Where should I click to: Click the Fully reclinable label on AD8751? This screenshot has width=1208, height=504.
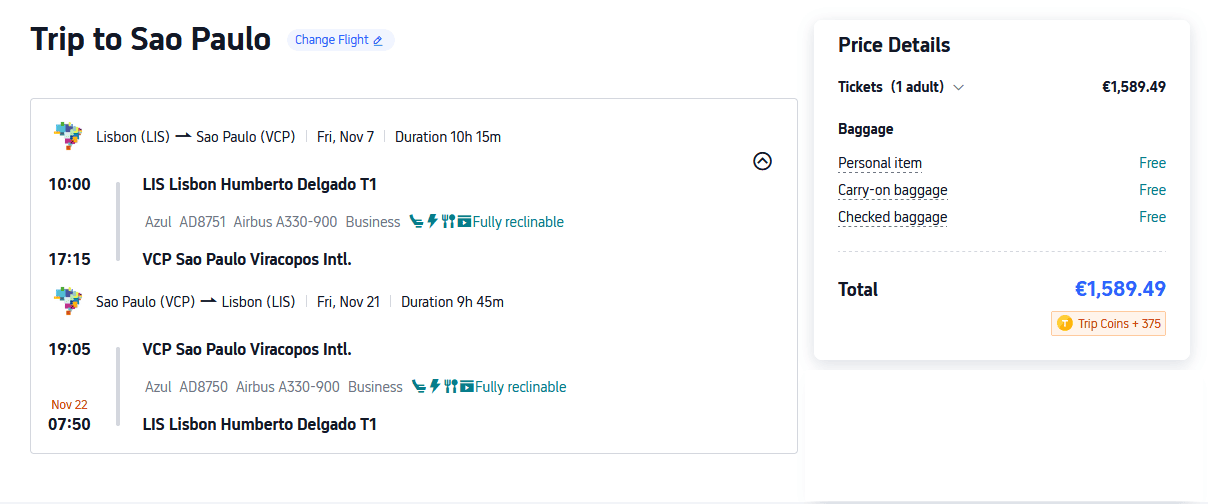(518, 222)
